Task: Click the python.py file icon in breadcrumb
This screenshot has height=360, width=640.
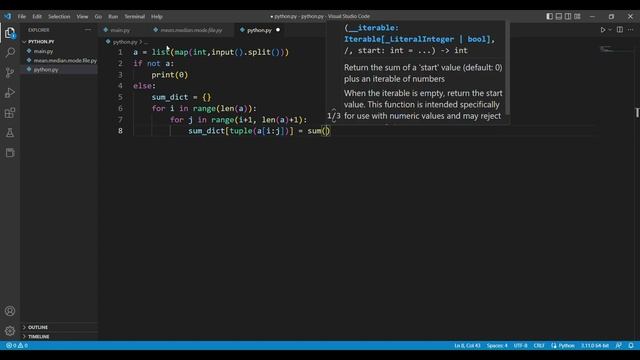Action: (x=108, y=42)
